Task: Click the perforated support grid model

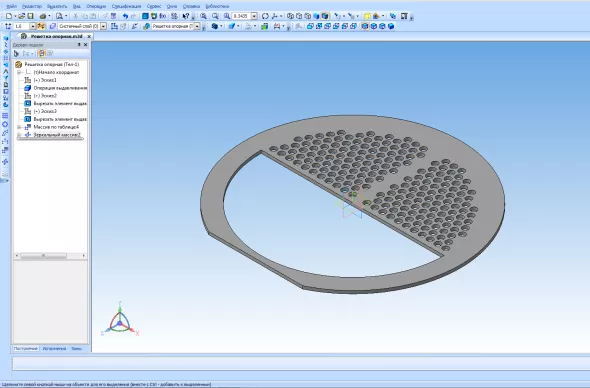Action: click(353, 204)
